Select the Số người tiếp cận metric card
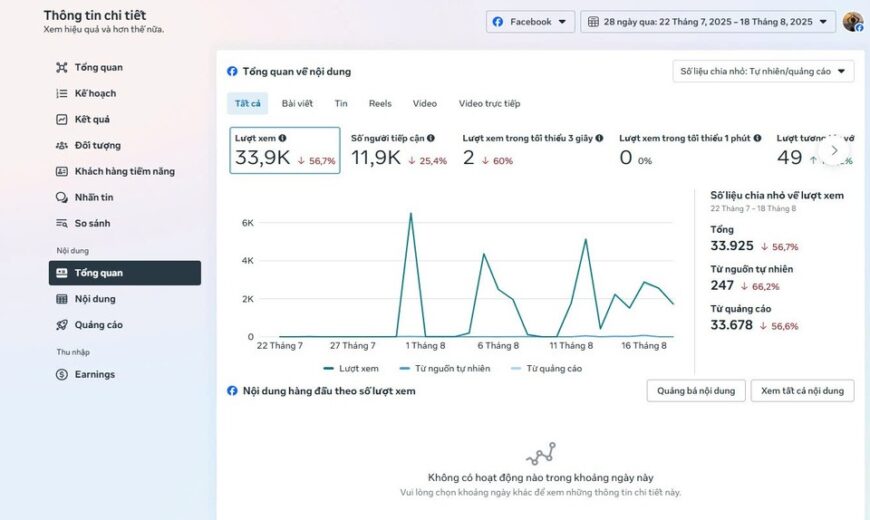Screen dimensions: 870x520 [x=399, y=151]
